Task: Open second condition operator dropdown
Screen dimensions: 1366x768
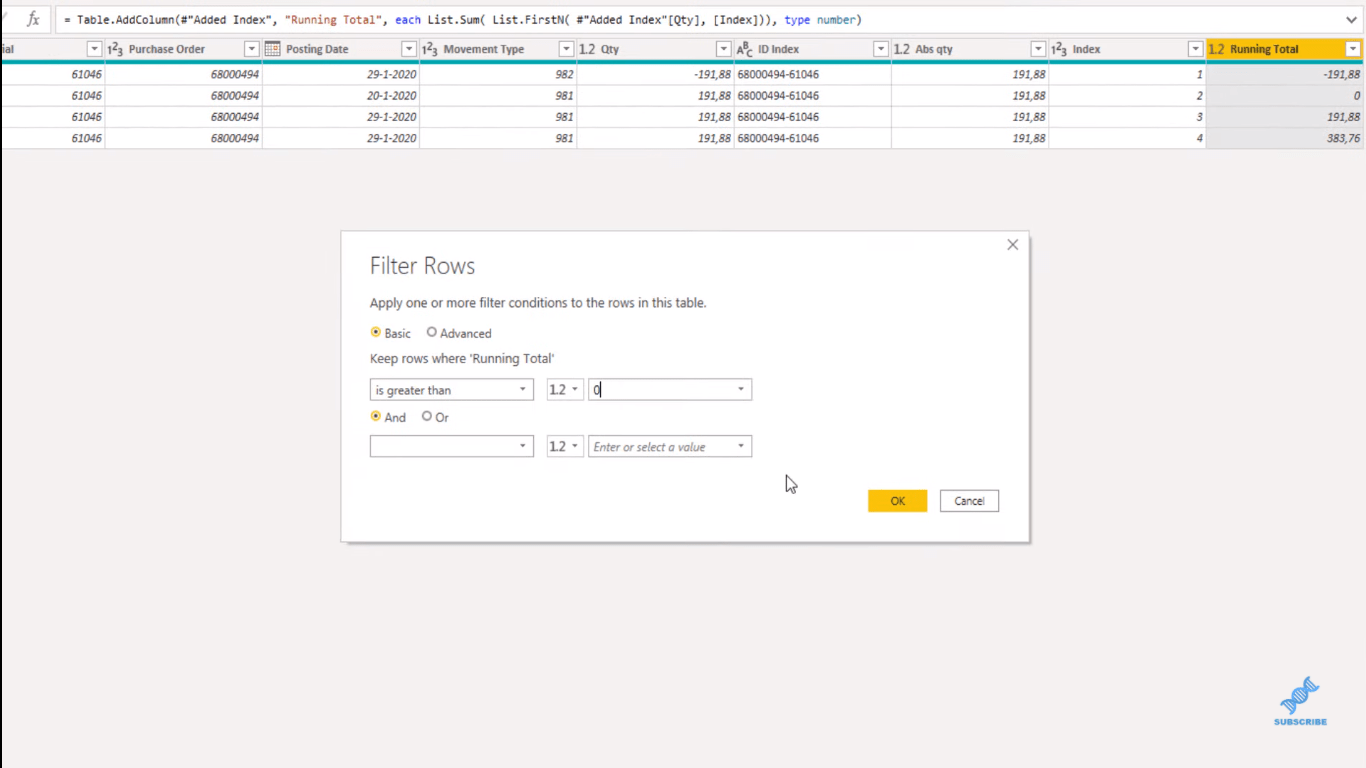Action: pyautogui.click(x=451, y=447)
